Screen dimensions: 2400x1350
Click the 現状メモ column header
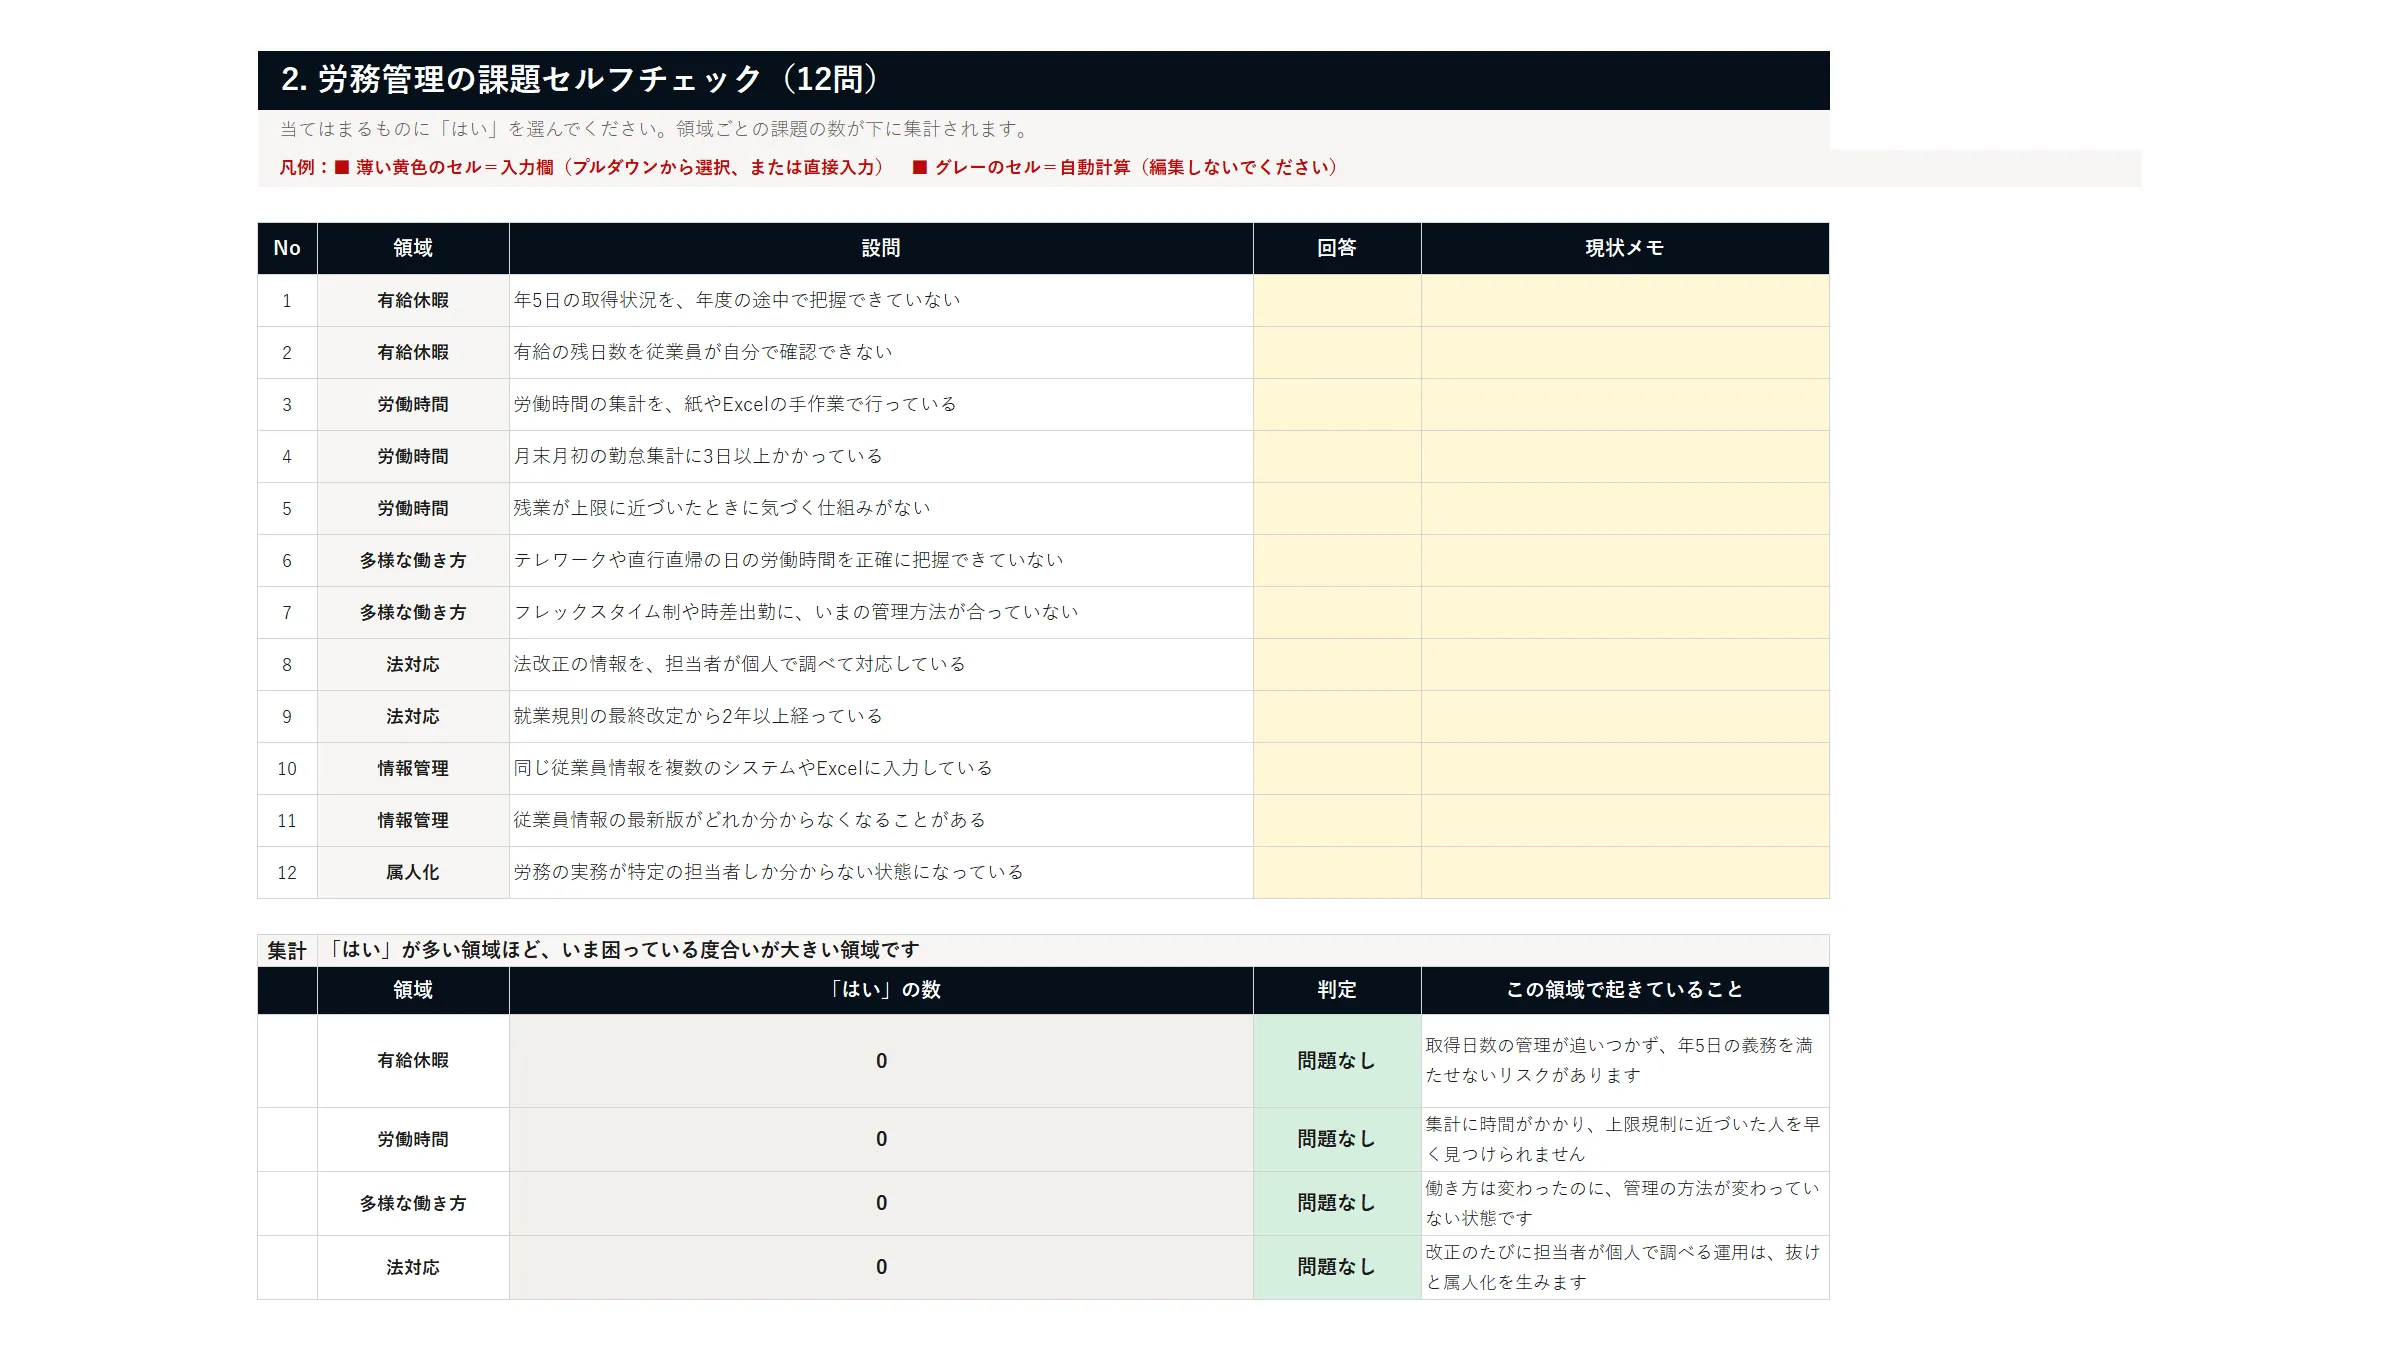tap(1625, 248)
